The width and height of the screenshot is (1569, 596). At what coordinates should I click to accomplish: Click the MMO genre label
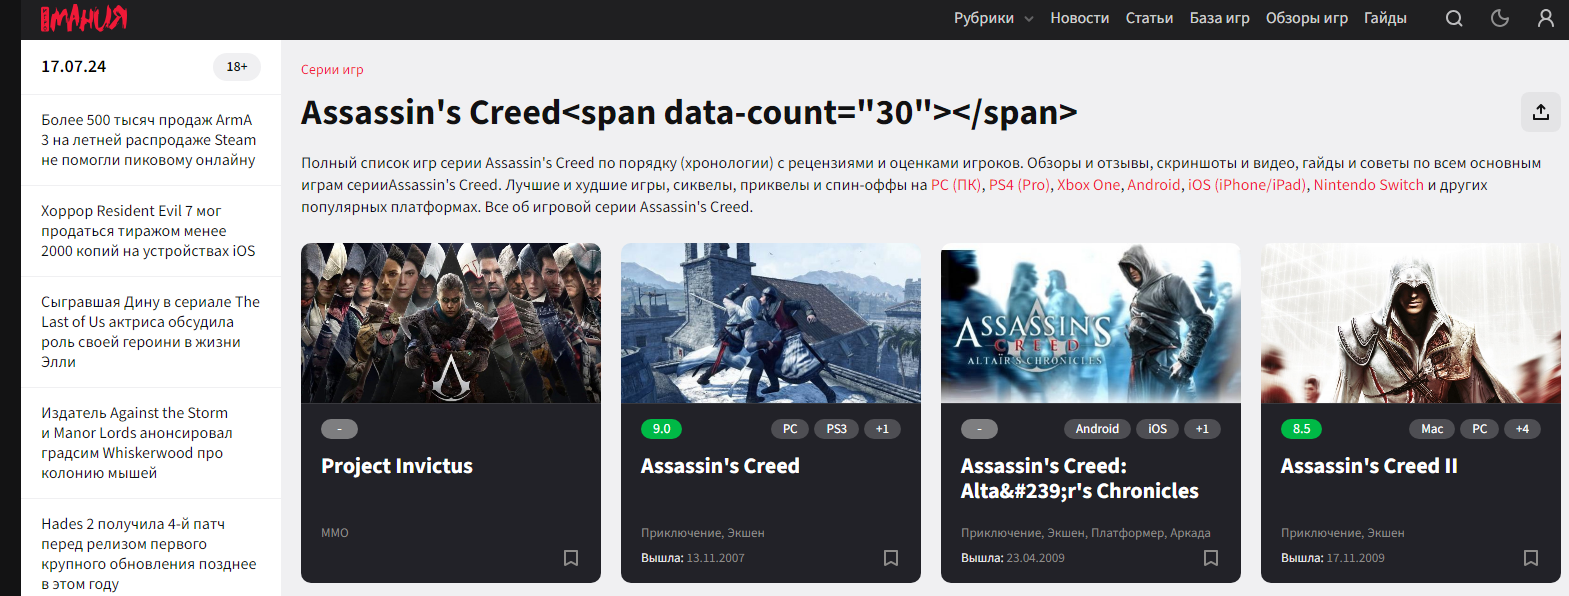[x=335, y=533]
